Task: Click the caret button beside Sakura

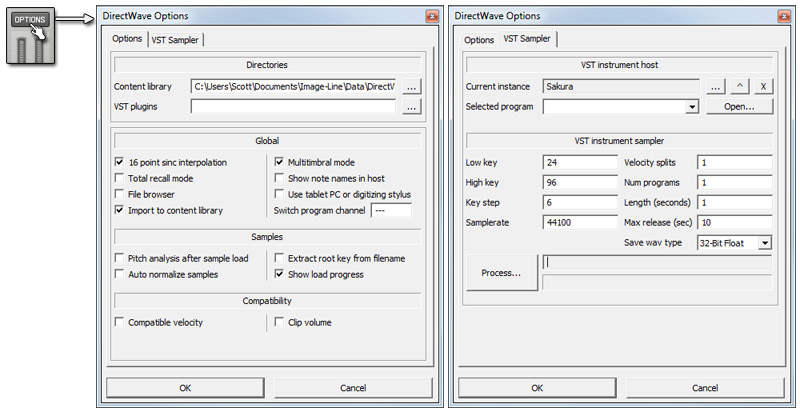Action: (741, 87)
